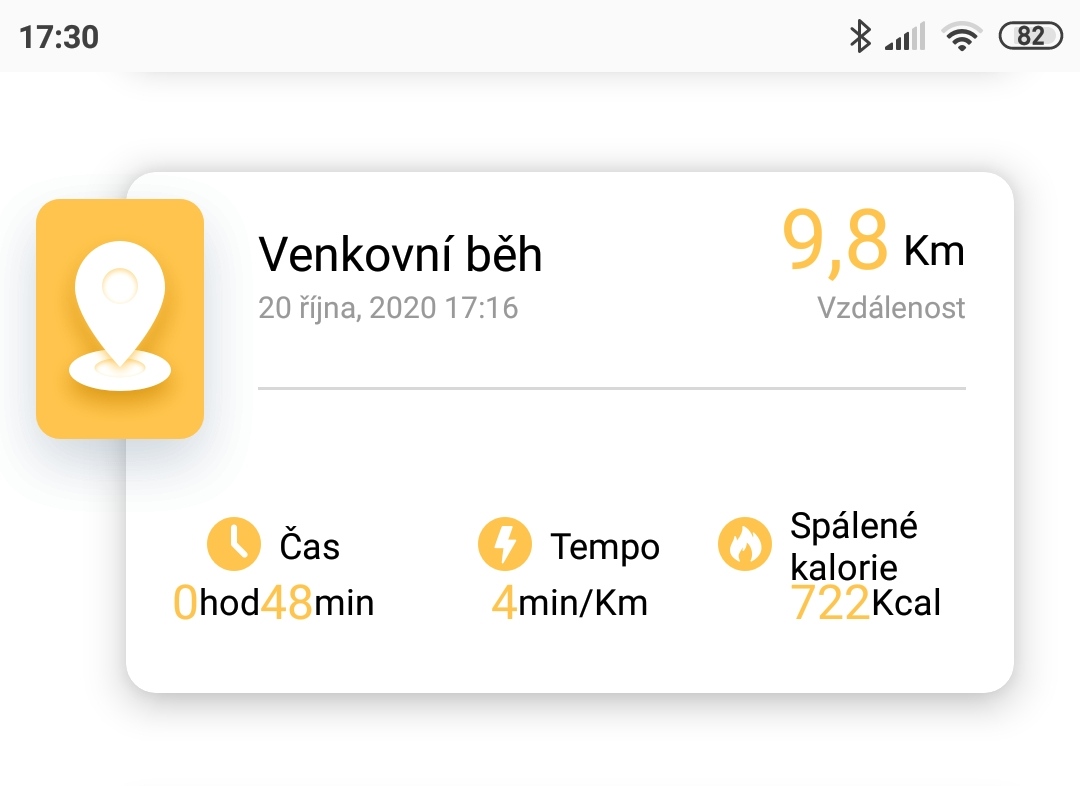The image size is (1080, 786).
Task: Tap the 722Kcal calories value
Action: click(x=865, y=603)
